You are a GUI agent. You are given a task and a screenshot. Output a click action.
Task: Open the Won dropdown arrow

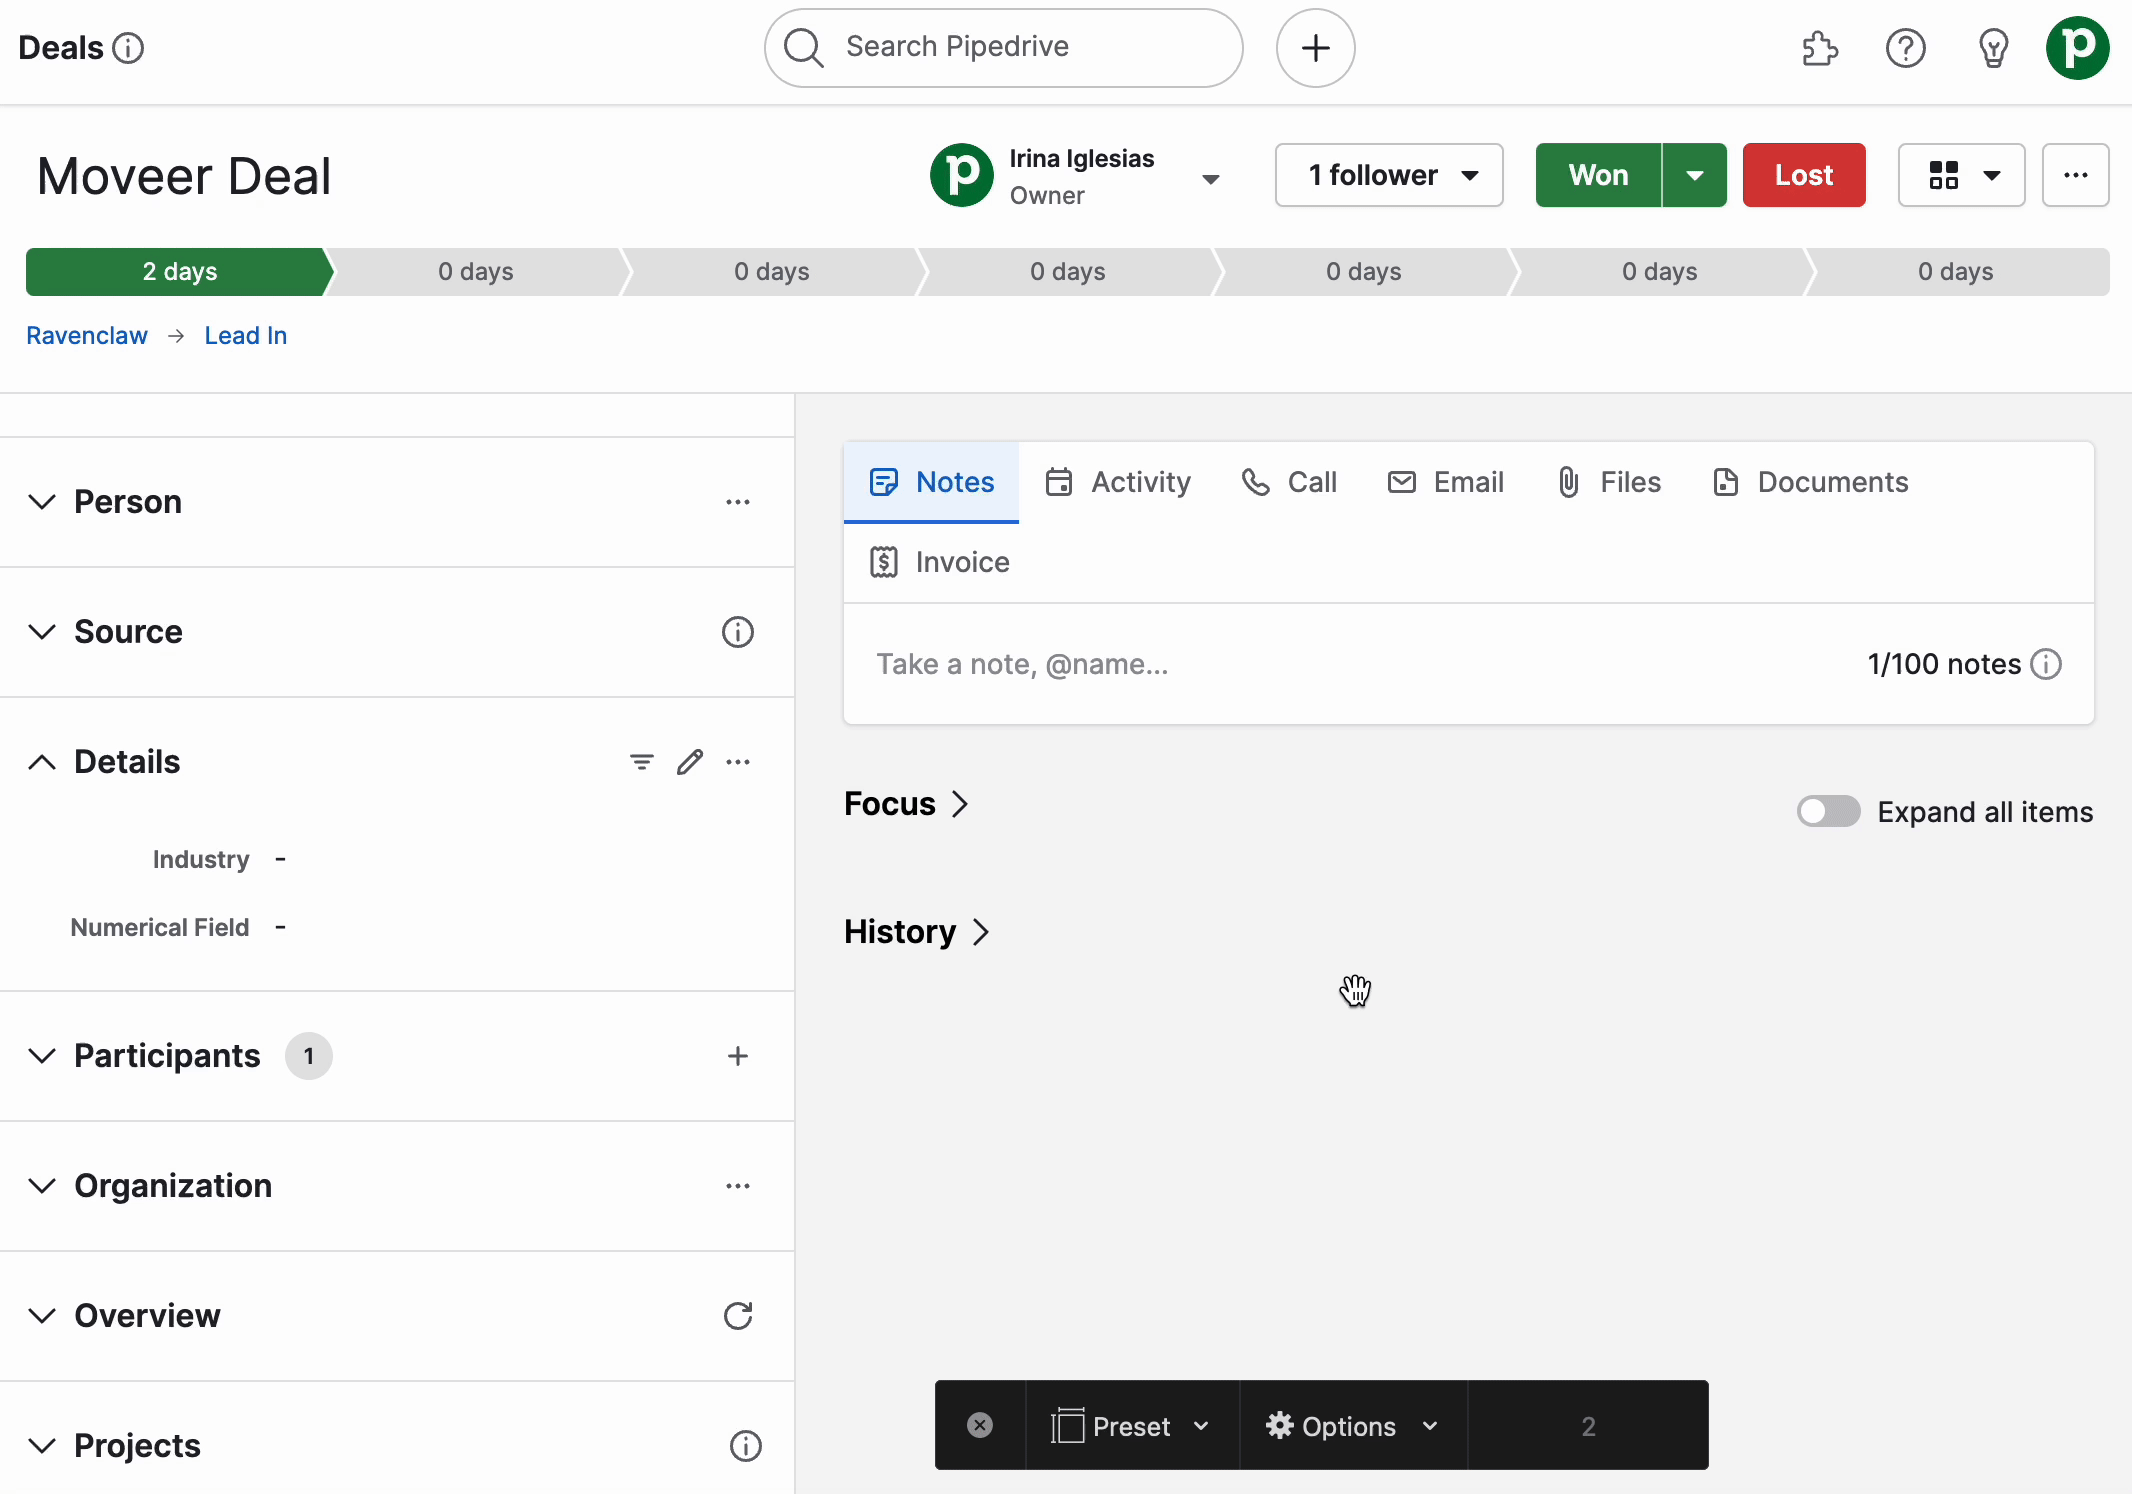coord(1694,175)
